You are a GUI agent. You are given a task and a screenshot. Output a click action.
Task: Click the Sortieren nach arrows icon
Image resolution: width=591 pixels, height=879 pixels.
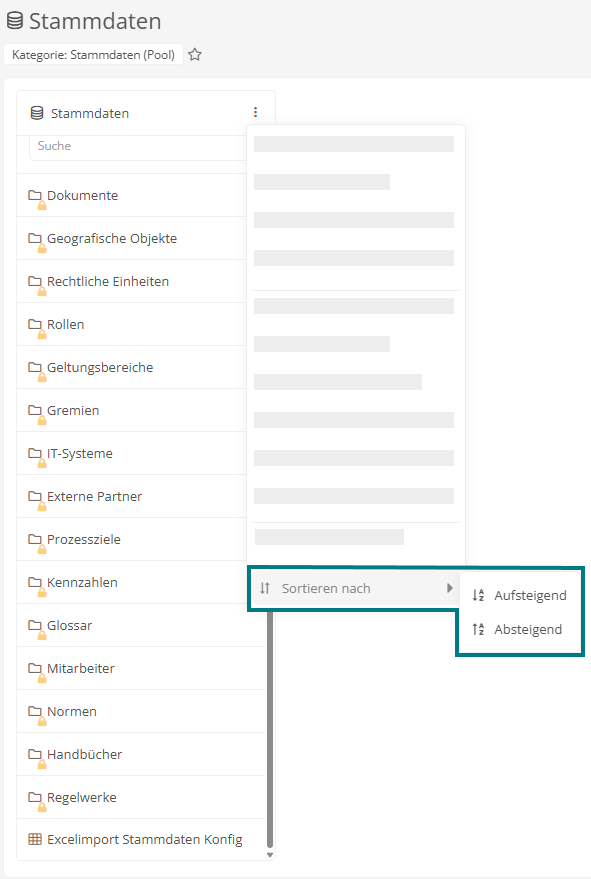pos(265,588)
